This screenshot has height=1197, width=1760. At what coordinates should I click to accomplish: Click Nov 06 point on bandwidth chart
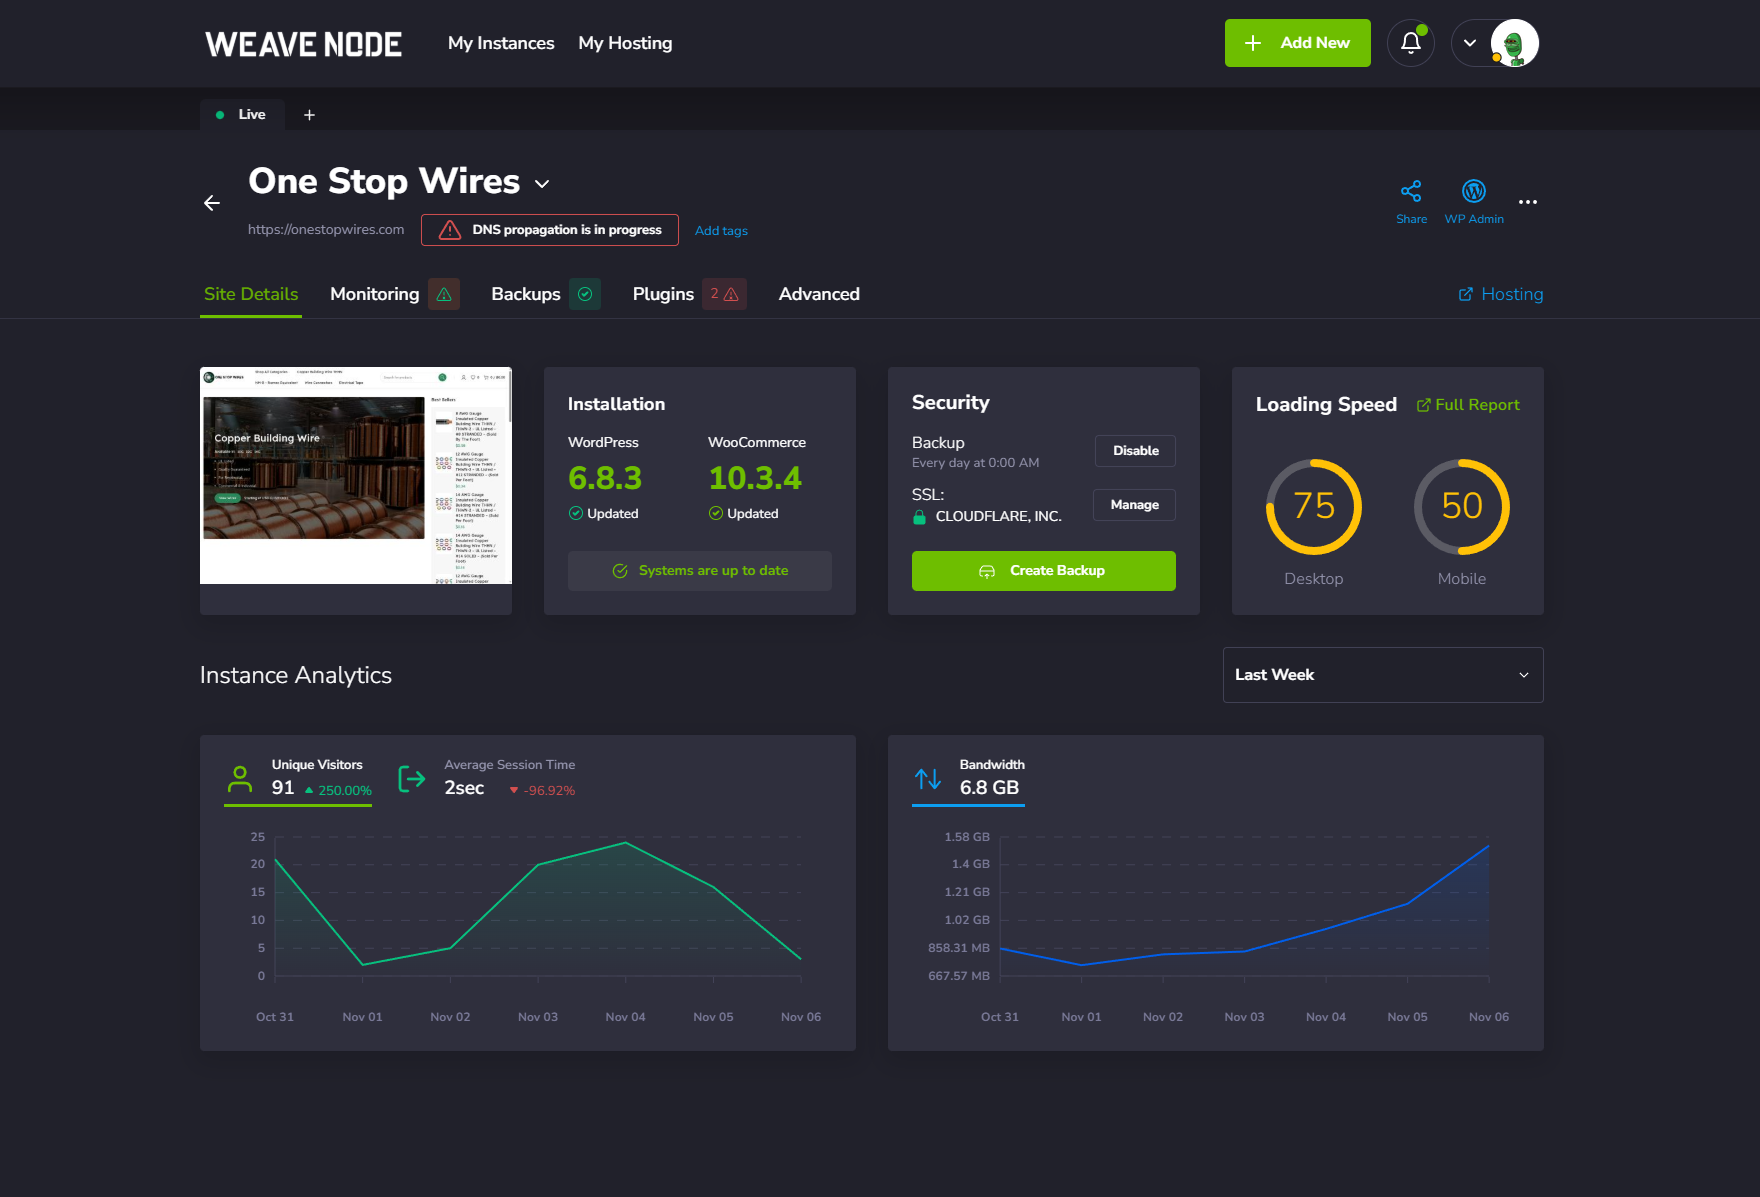(1488, 846)
